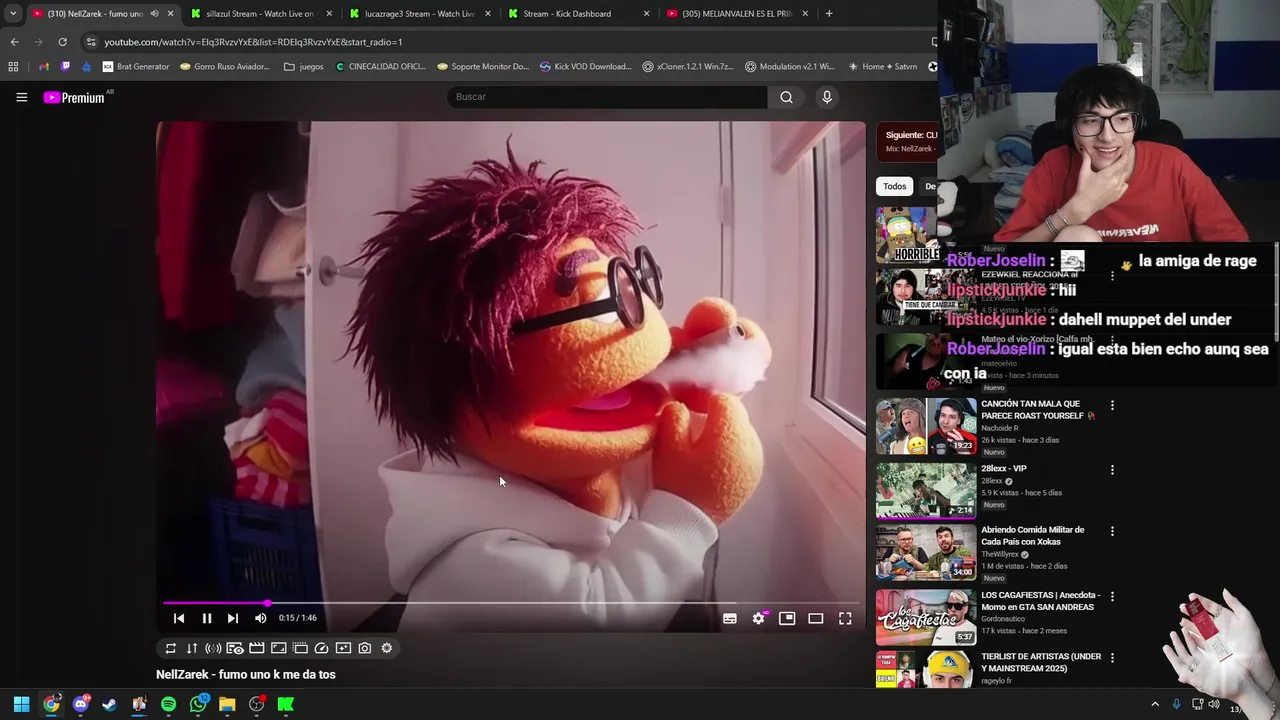Start voice search with microphone icon
The image size is (1280, 720).
tap(827, 97)
